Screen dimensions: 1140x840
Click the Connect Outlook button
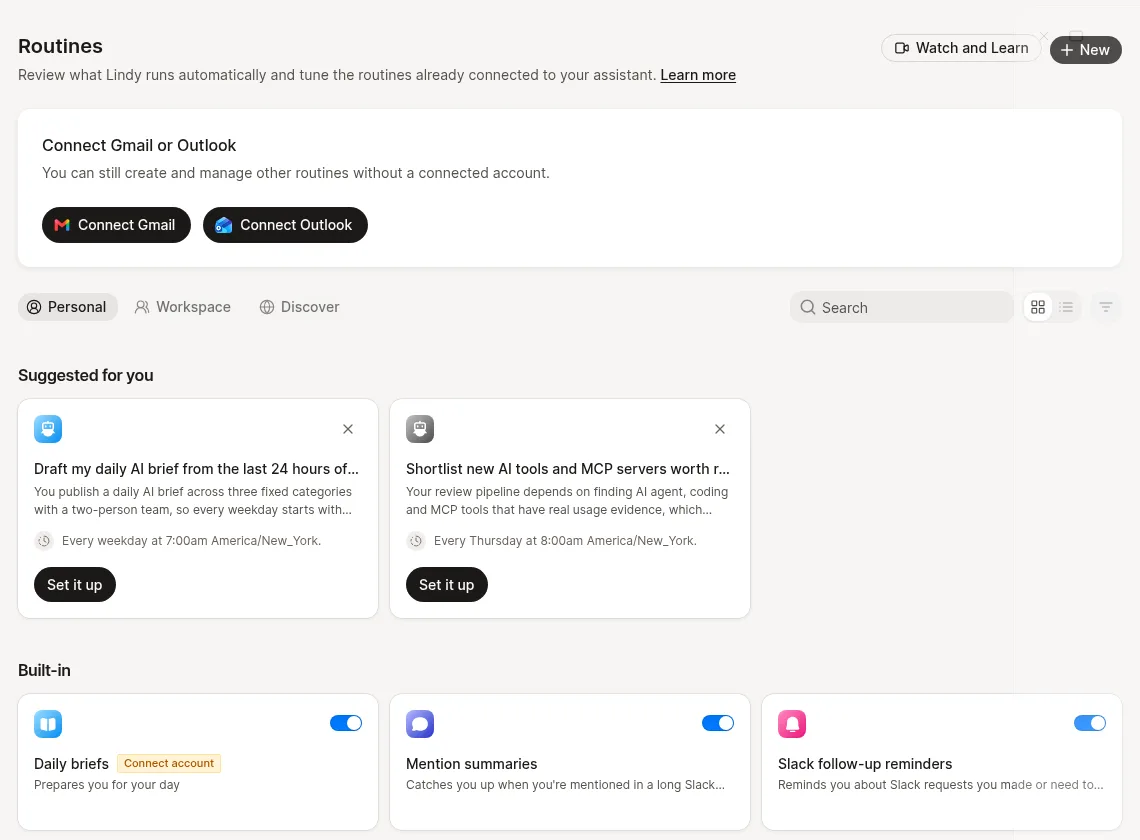[x=285, y=225]
